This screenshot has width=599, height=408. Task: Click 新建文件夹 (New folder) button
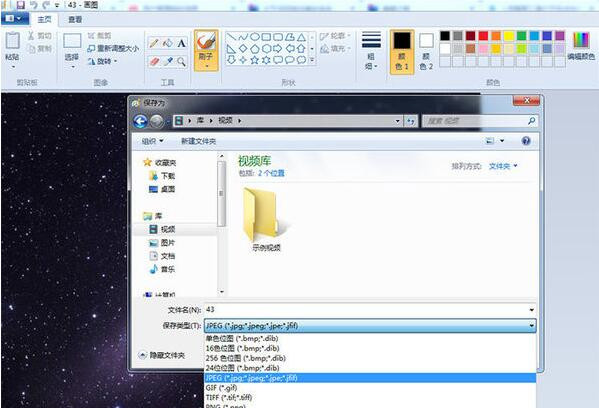(198, 141)
